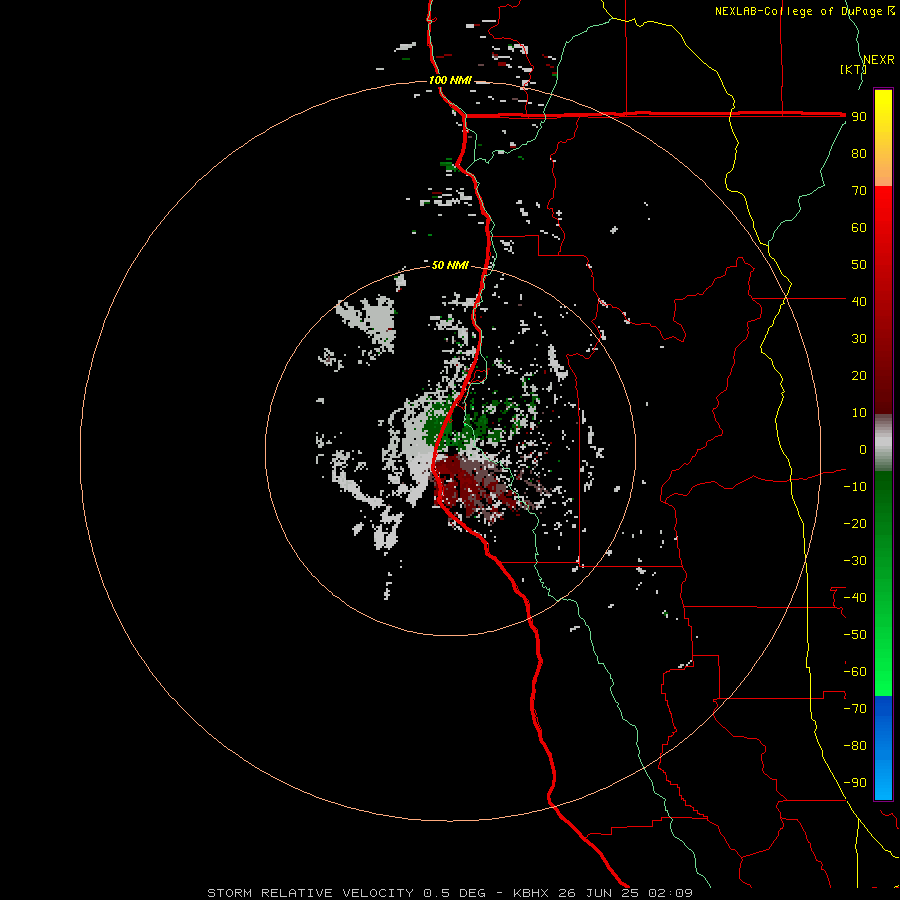Image resolution: width=900 pixels, height=900 pixels.
Task: Select the -90 value on velocity scale
Action: point(855,783)
